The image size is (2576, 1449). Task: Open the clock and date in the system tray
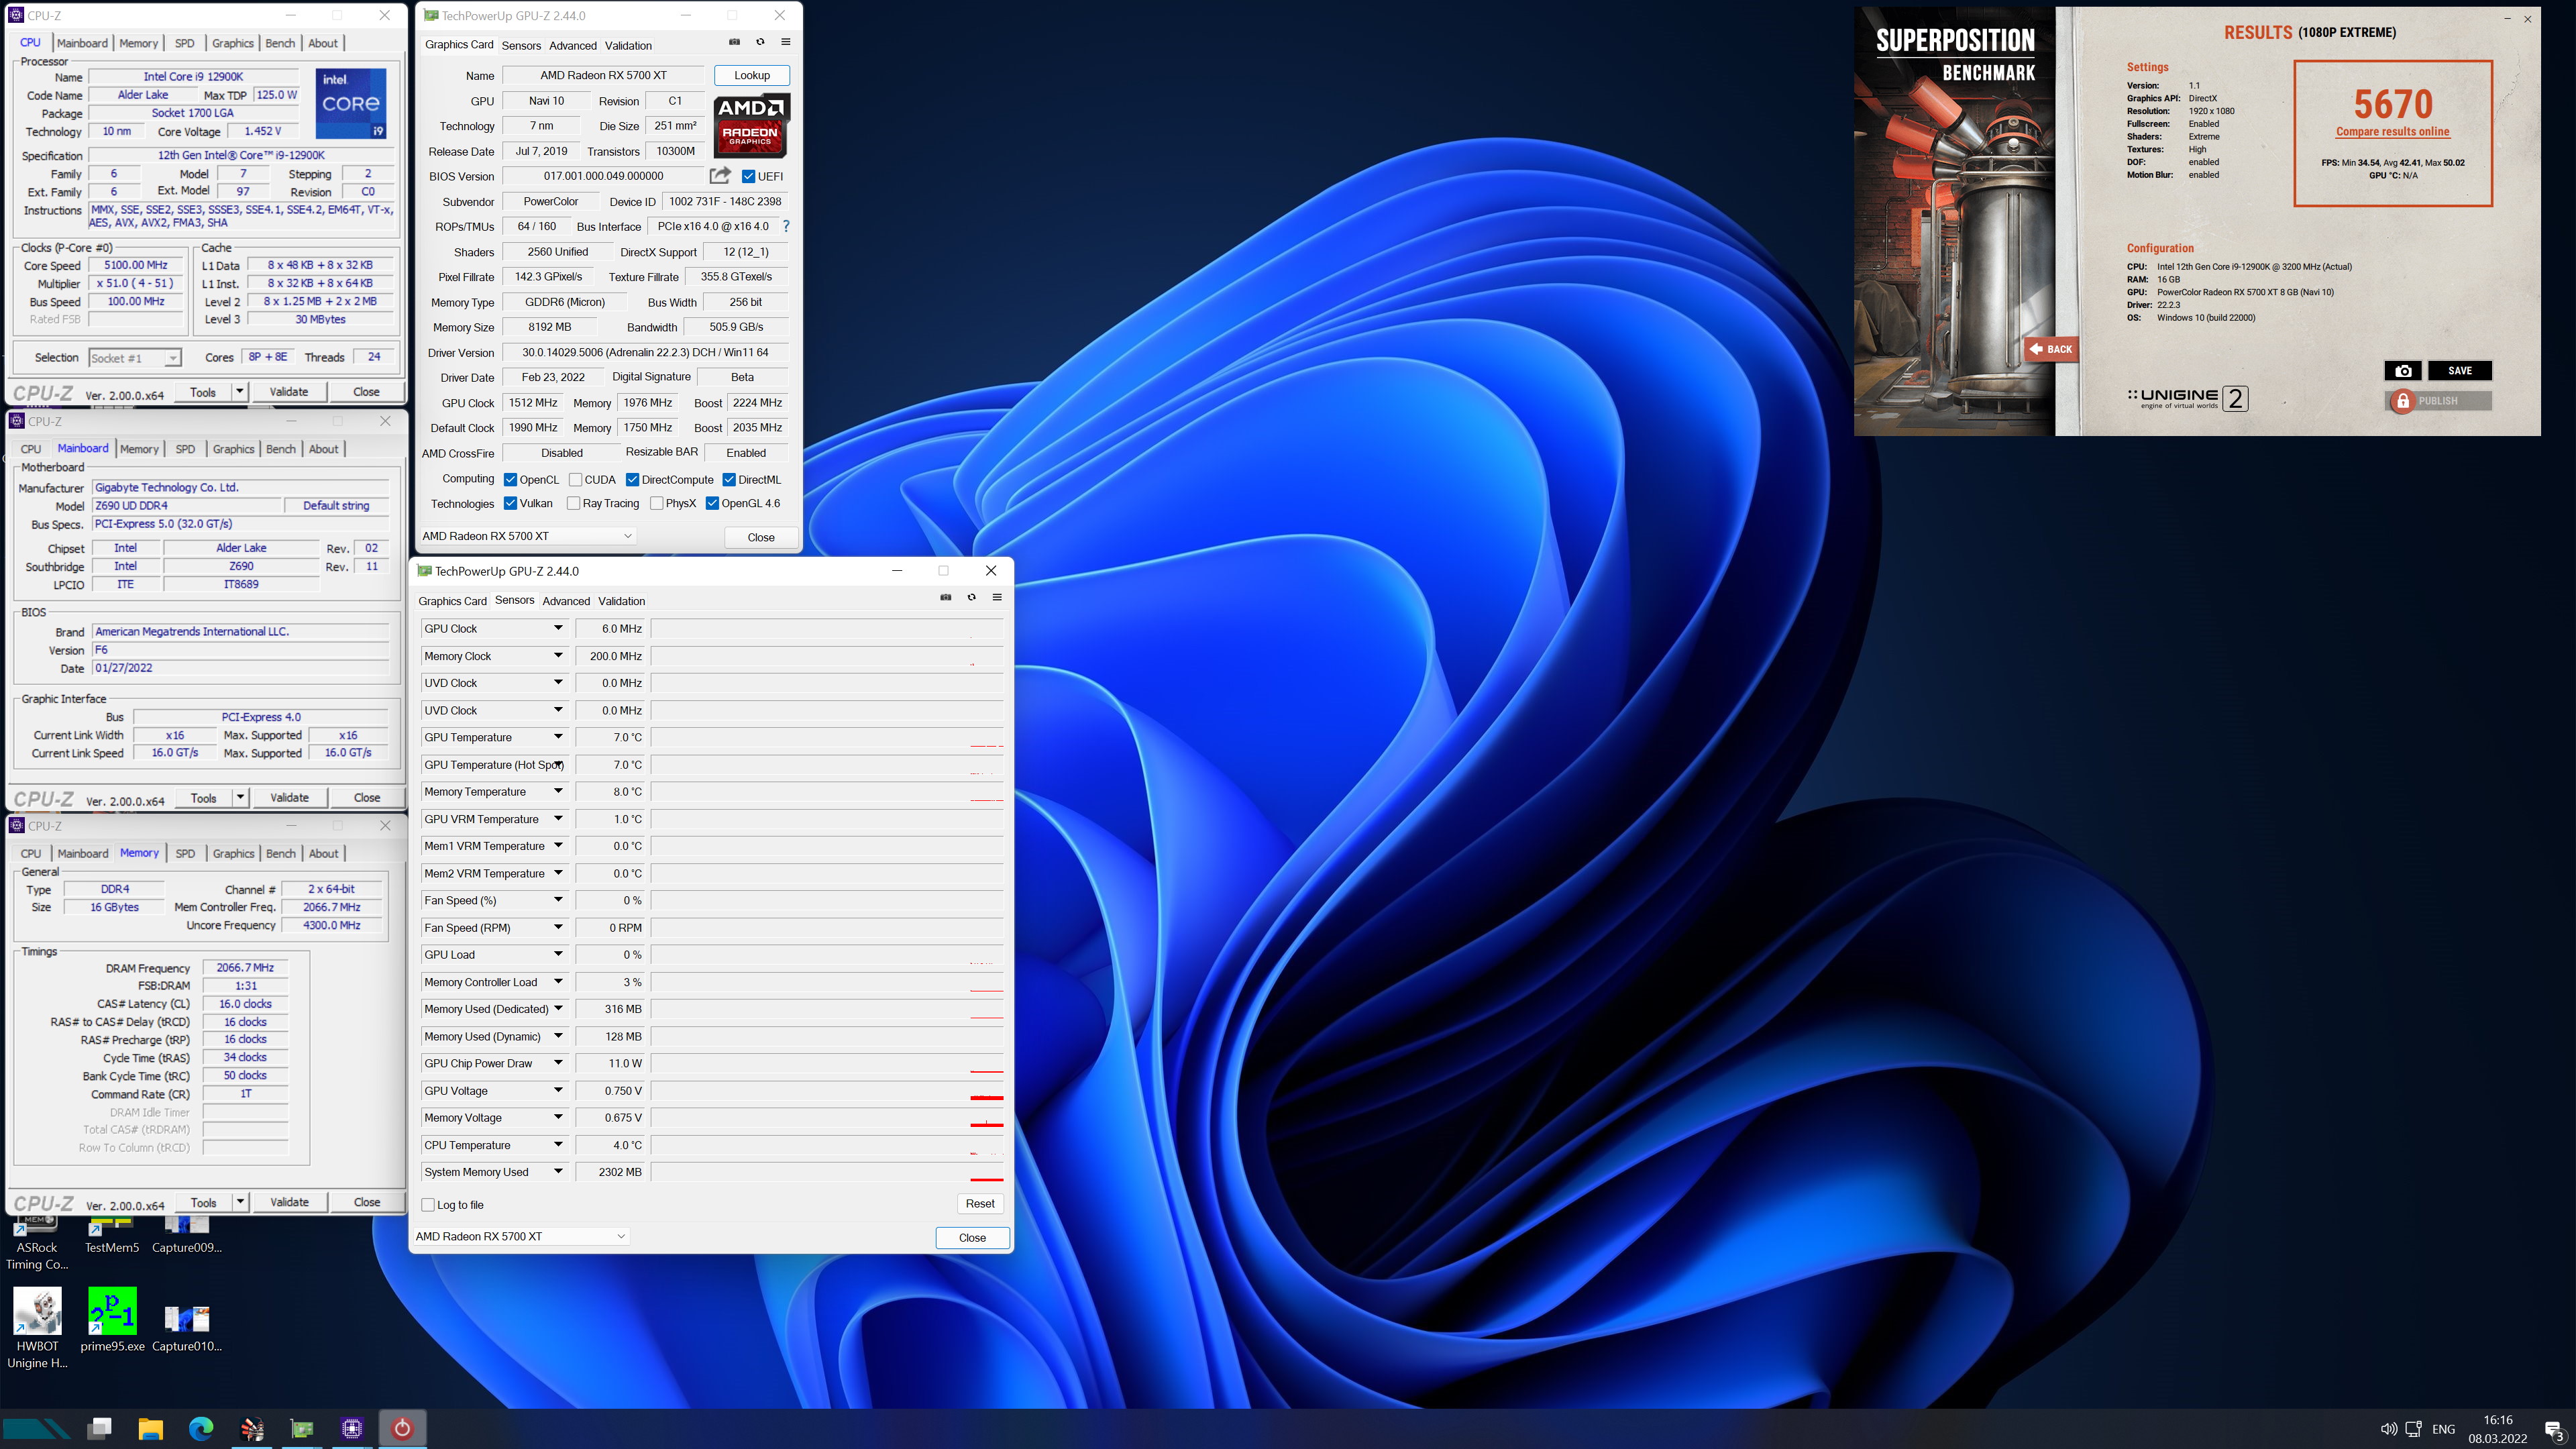point(2497,1429)
